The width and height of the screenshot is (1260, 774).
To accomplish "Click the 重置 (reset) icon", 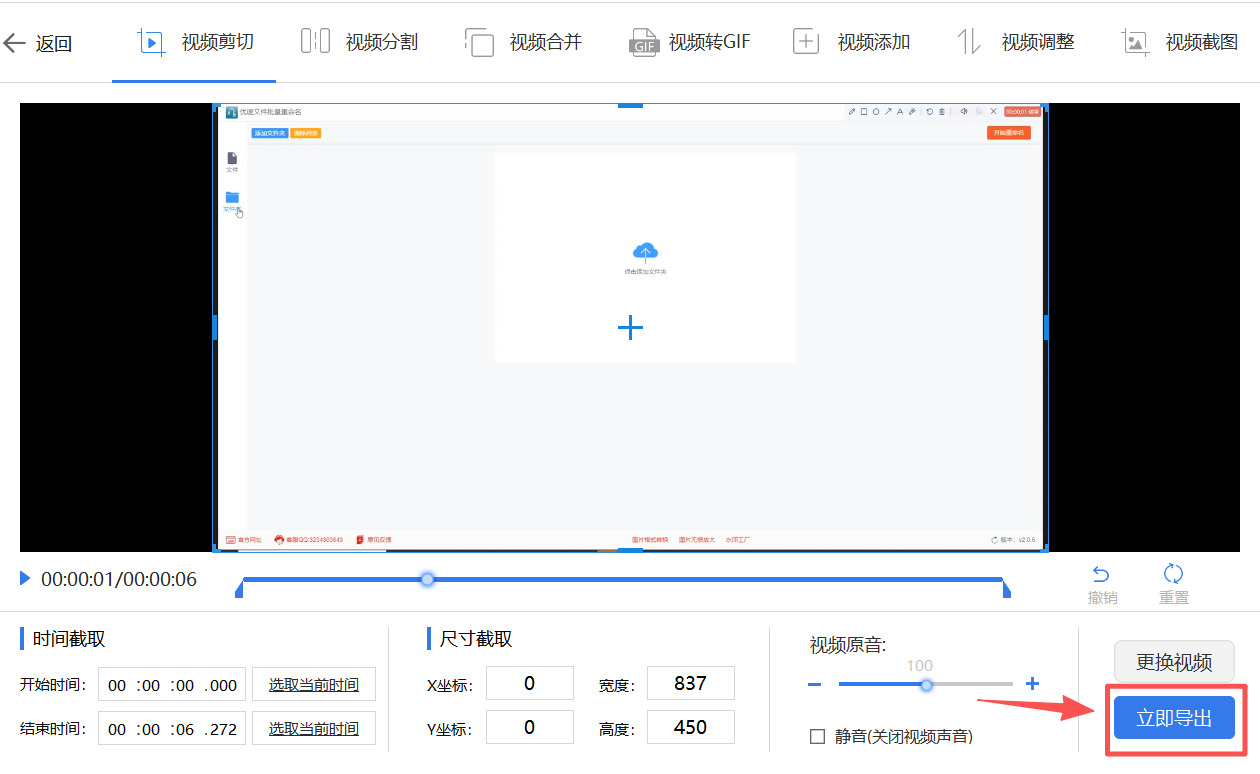I will pyautogui.click(x=1172, y=572).
